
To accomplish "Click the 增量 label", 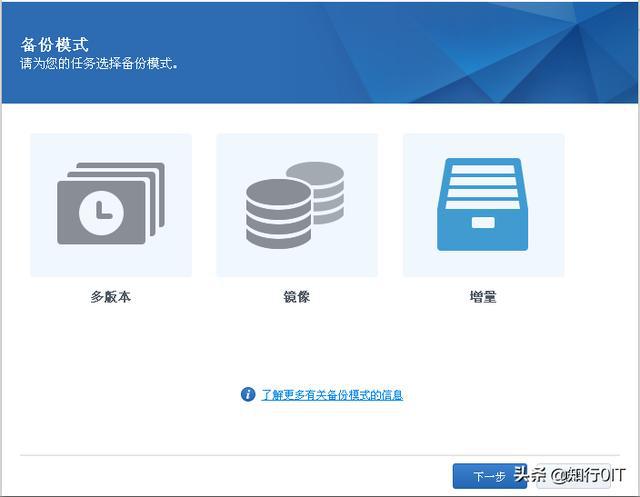I will click(483, 297).
